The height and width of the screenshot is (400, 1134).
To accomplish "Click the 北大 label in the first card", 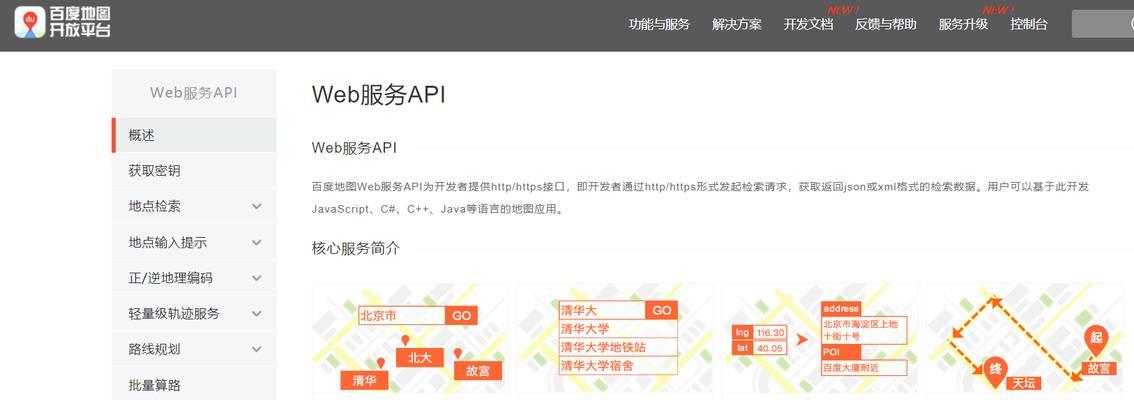I will pyautogui.click(x=419, y=358).
